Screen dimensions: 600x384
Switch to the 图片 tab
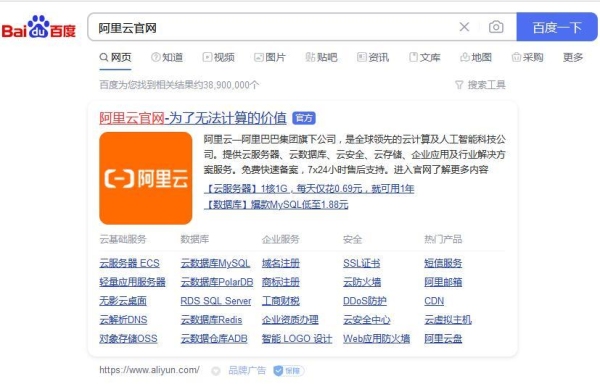pos(270,57)
